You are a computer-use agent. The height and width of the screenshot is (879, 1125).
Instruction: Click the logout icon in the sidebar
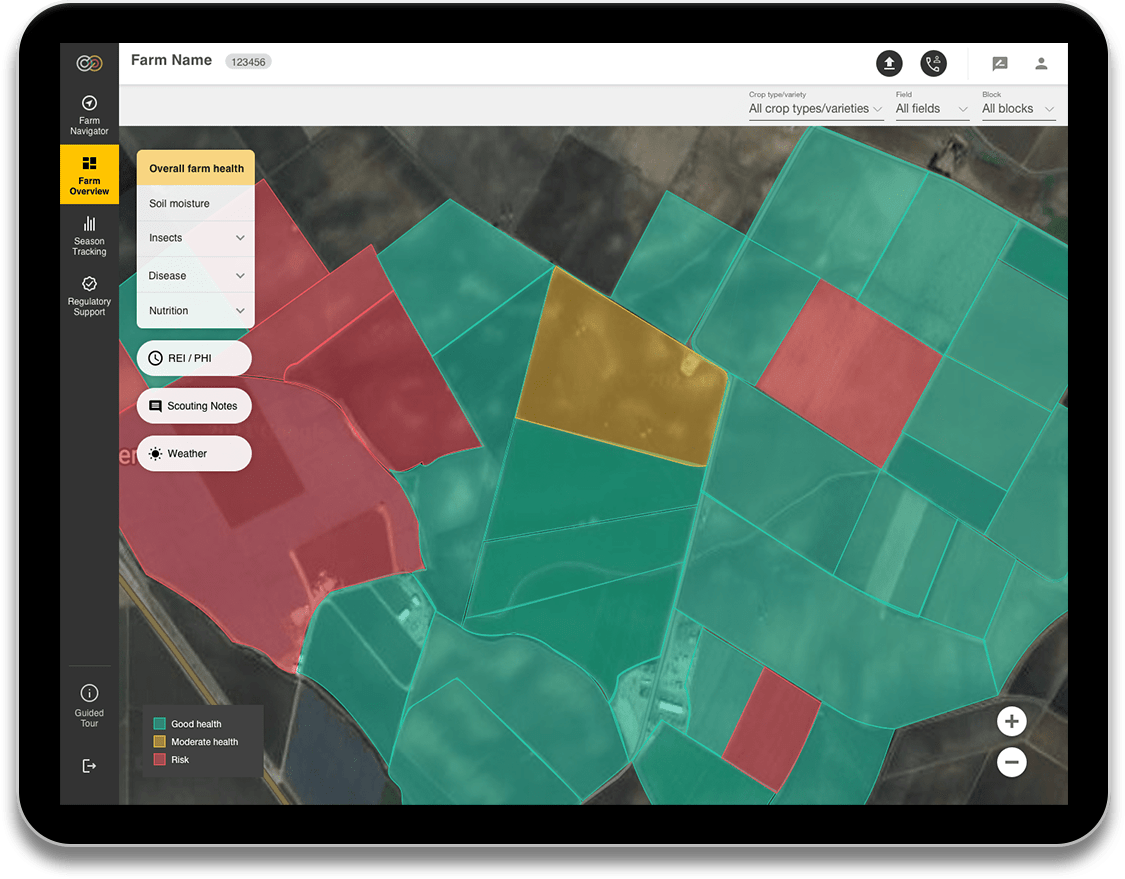coord(89,766)
